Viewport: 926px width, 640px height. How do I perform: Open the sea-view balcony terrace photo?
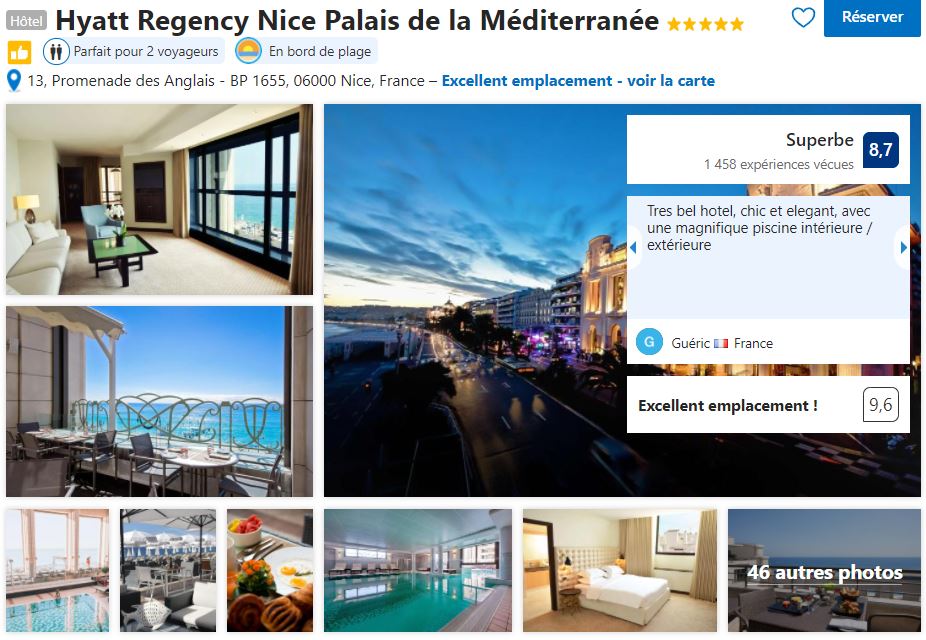159,401
